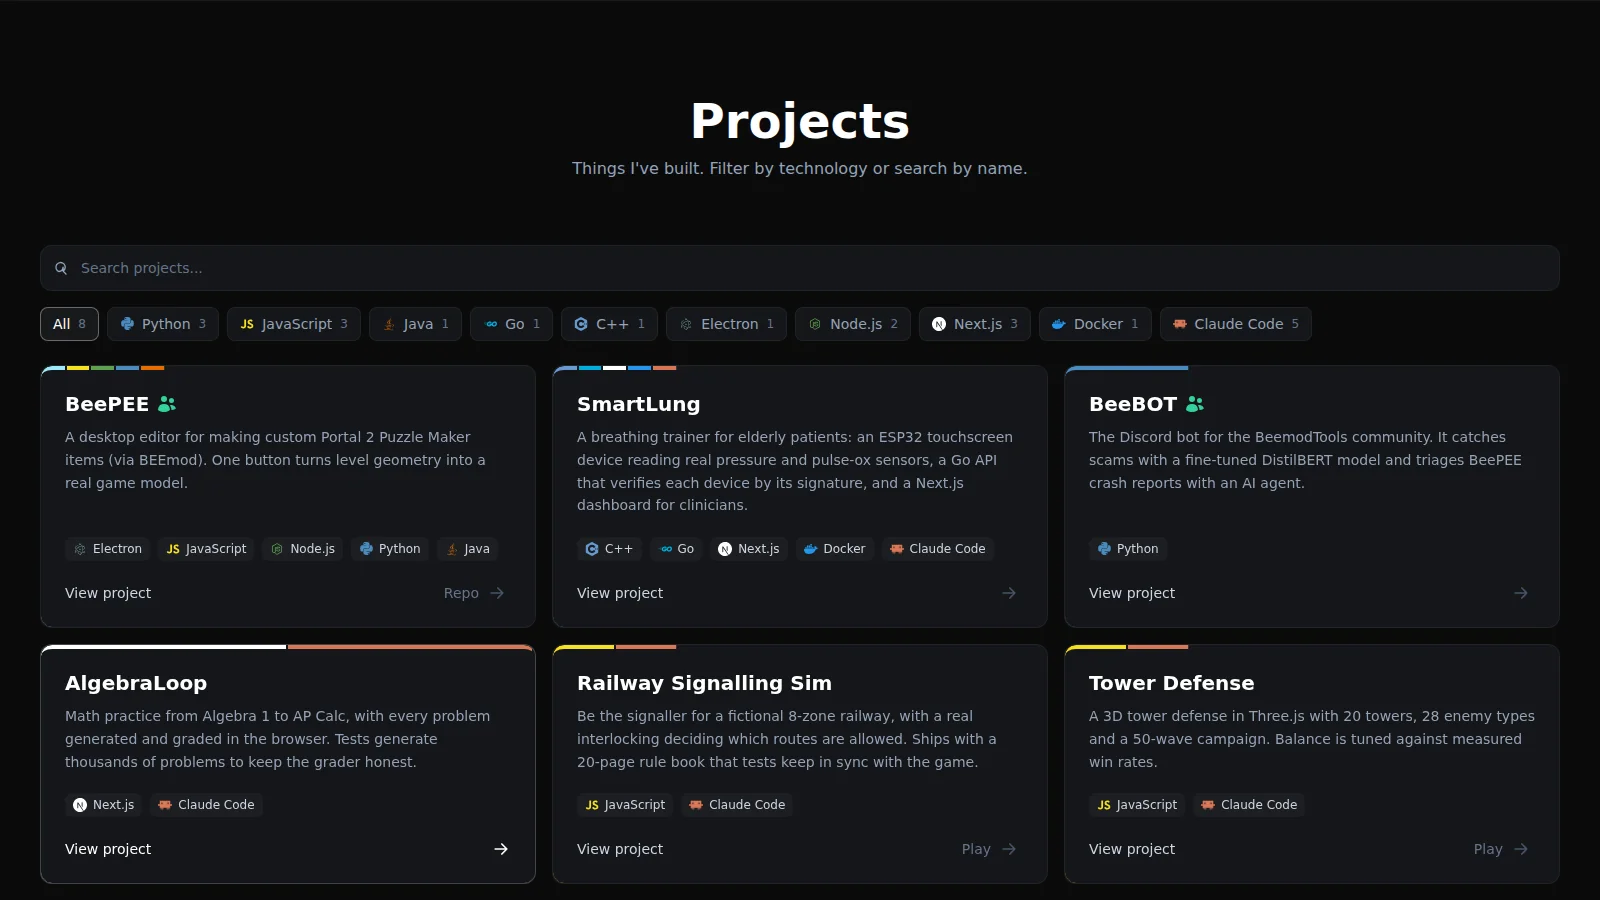1600x900 pixels.
Task: Click Python tag in BeeBOT card
Action: (x=1128, y=549)
